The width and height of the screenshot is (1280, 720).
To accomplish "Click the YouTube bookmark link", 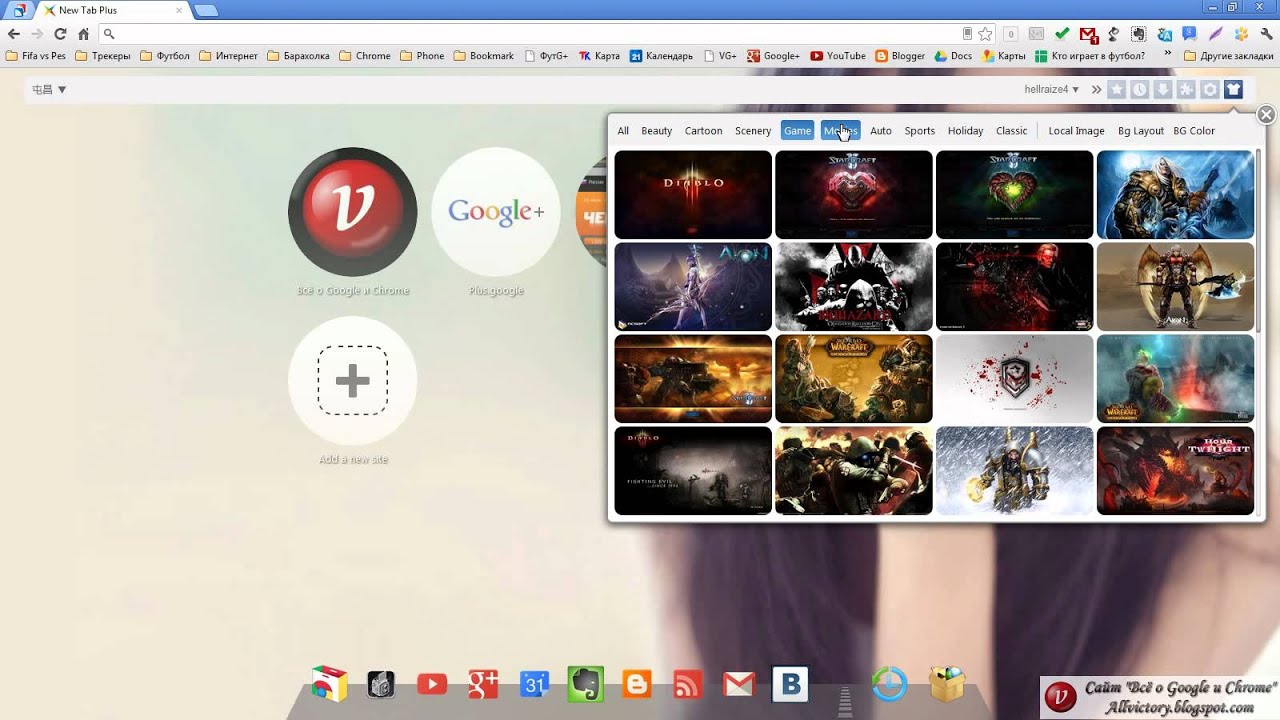I will [838, 56].
